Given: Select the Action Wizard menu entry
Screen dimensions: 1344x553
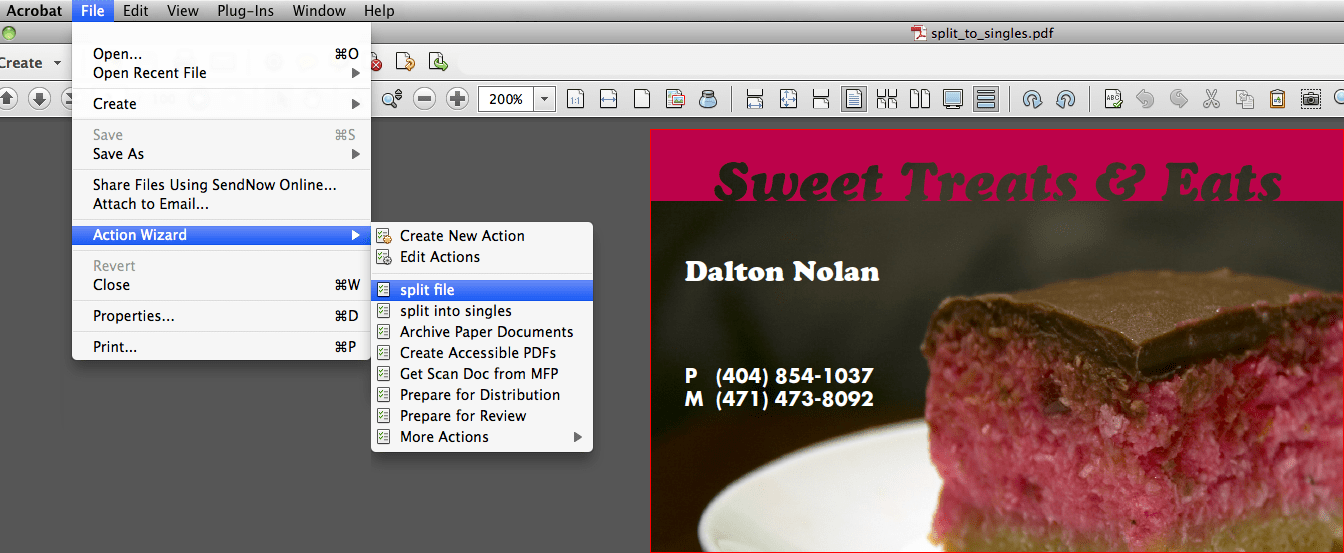Looking at the screenshot, I should 221,235.
